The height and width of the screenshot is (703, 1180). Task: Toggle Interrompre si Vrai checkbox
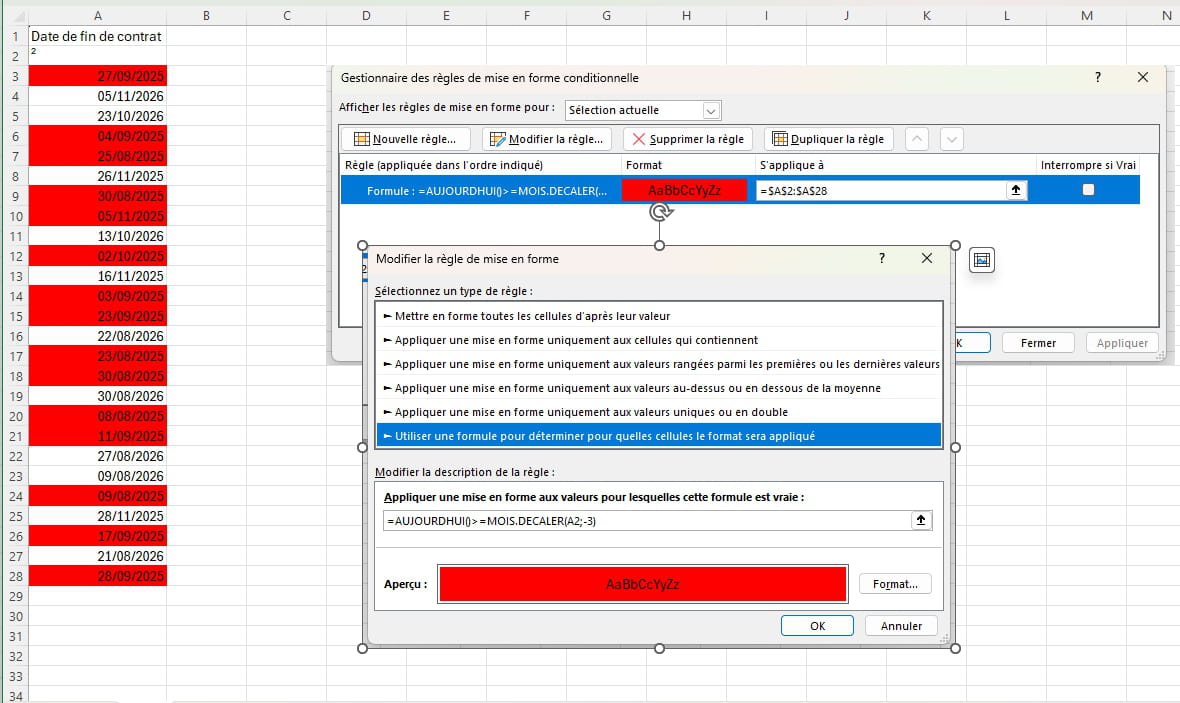(1088, 190)
